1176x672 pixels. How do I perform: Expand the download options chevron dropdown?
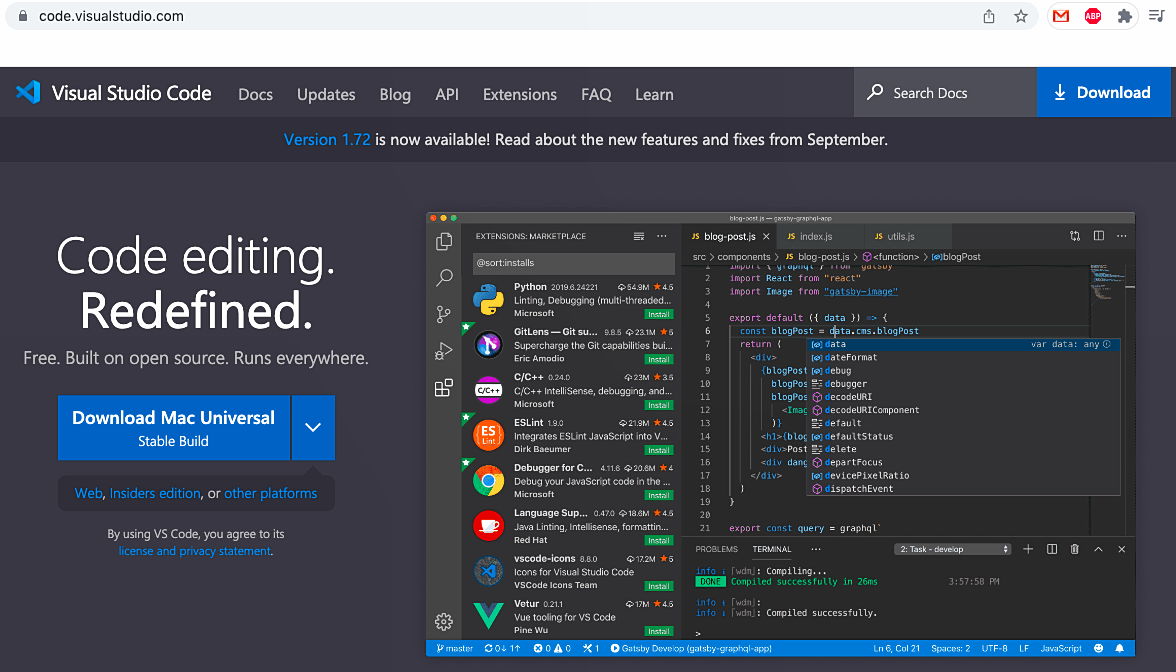313,427
